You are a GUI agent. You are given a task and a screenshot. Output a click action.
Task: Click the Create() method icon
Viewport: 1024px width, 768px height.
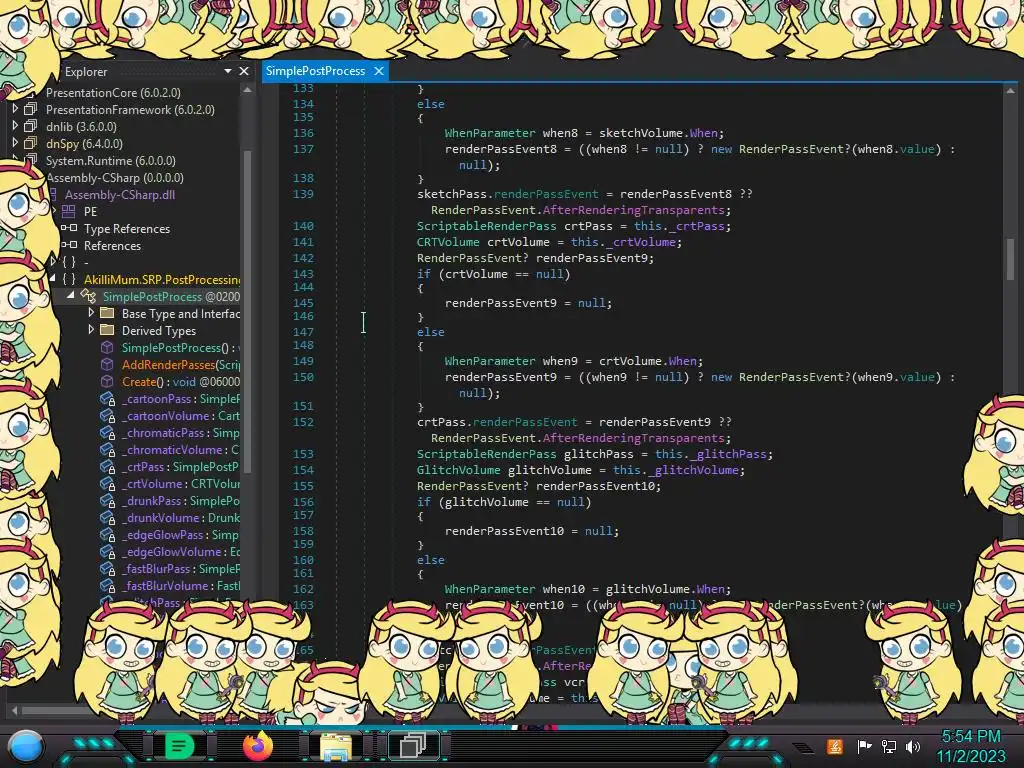pos(106,381)
